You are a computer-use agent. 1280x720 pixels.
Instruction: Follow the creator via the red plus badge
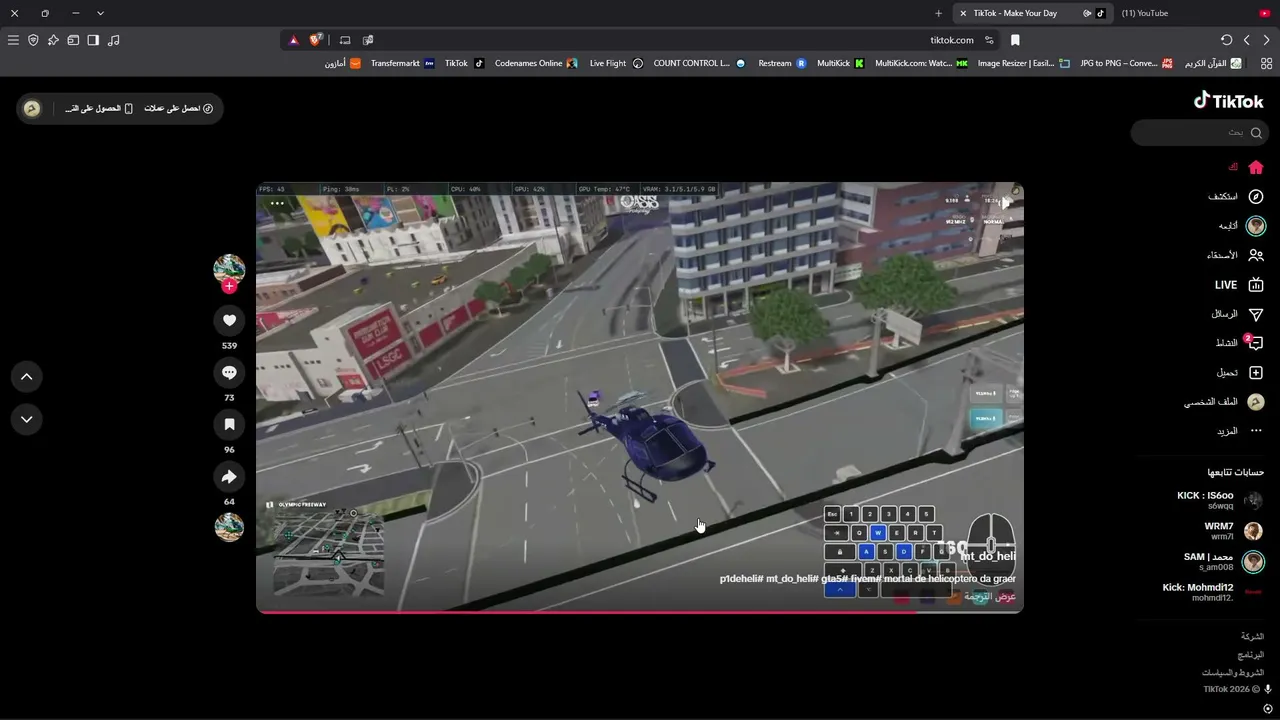tap(229, 286)
